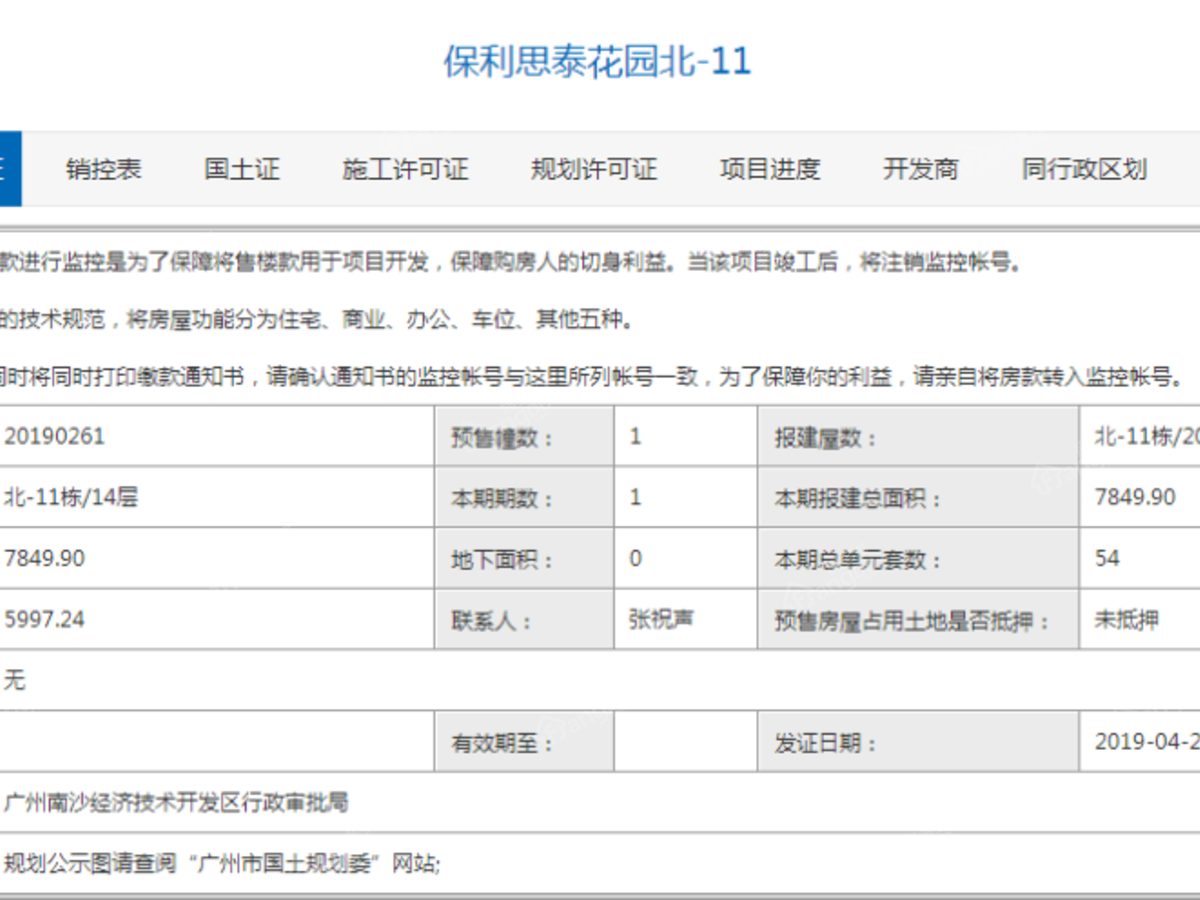Select the permit number 20190261
This screenshot has height=900, width=1200.
(x=54, y=437)
